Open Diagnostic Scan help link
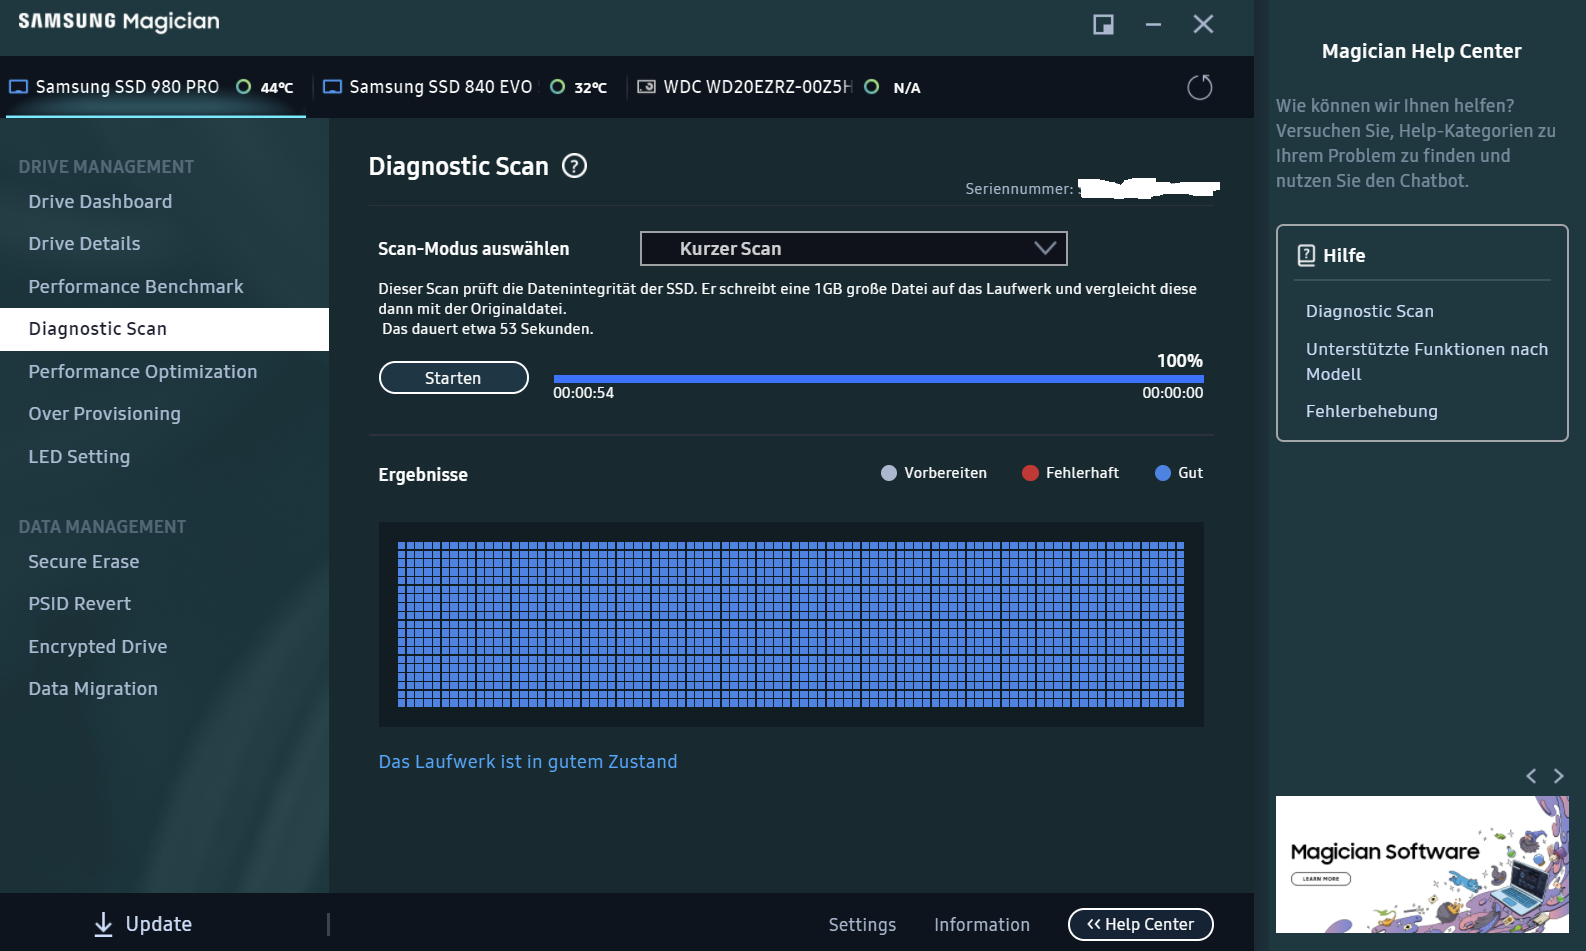This screenshot has height=951, width=1586. pyautogui.click(x=1370, y=311)
